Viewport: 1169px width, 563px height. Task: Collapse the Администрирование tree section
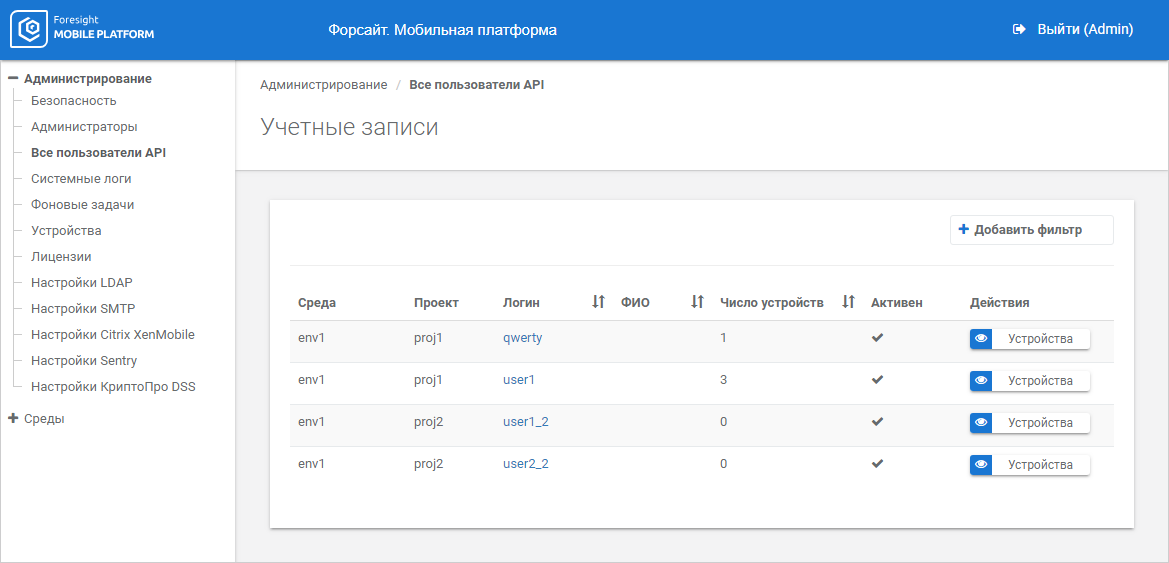pyautogui.click(x=13, y=78)
